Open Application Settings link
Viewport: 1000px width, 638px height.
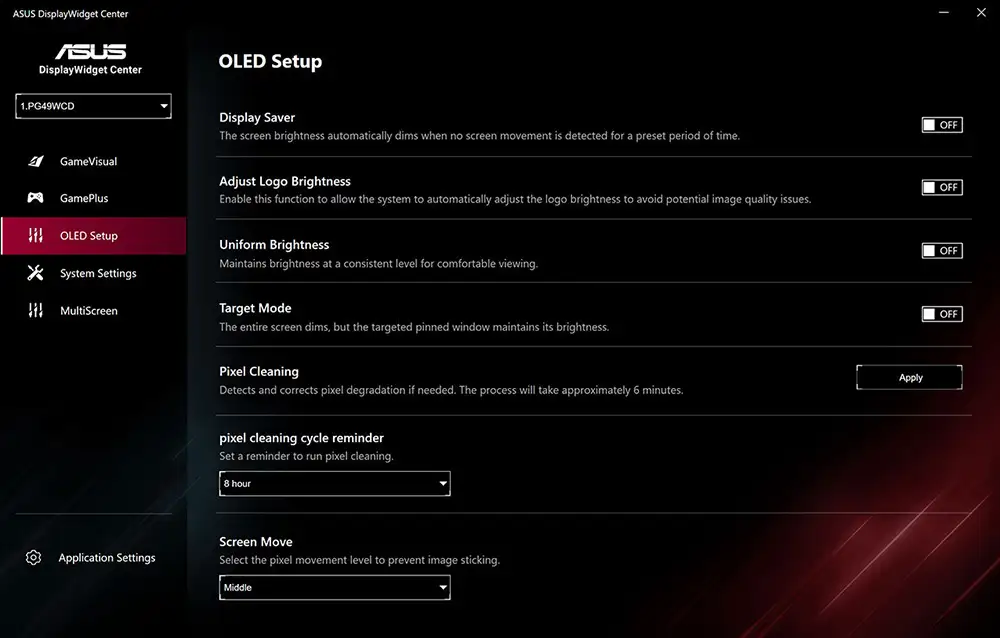107,558
